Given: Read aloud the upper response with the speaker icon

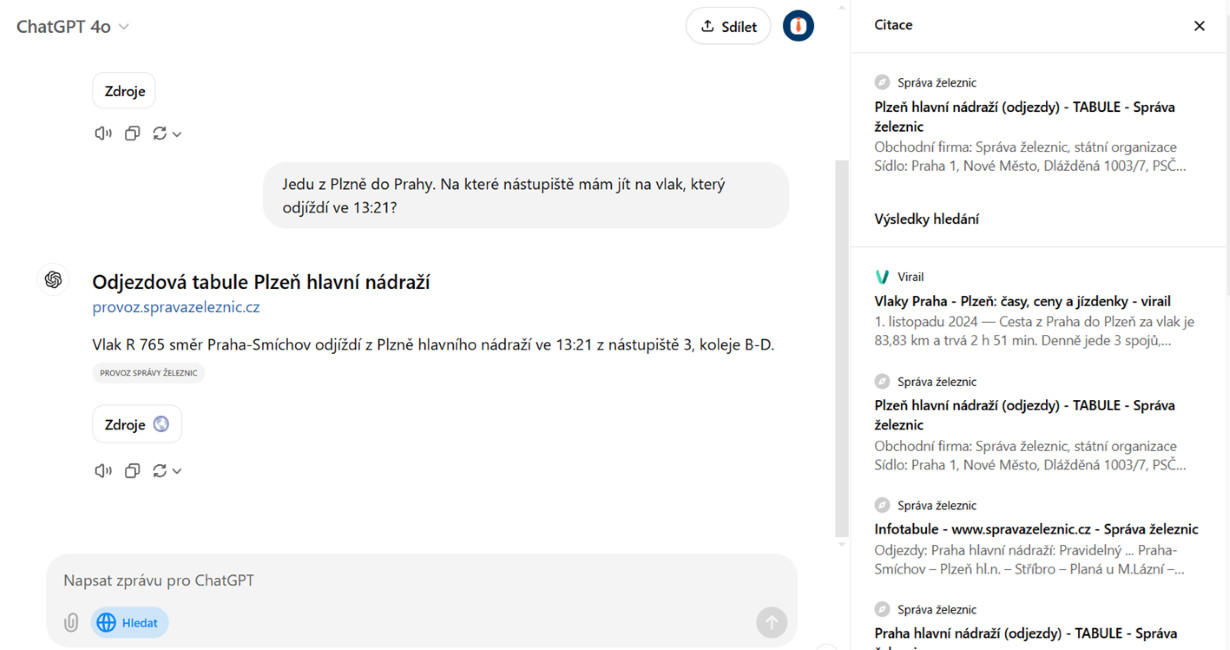Looking at the screenshot, I should (x=103, y=133).
